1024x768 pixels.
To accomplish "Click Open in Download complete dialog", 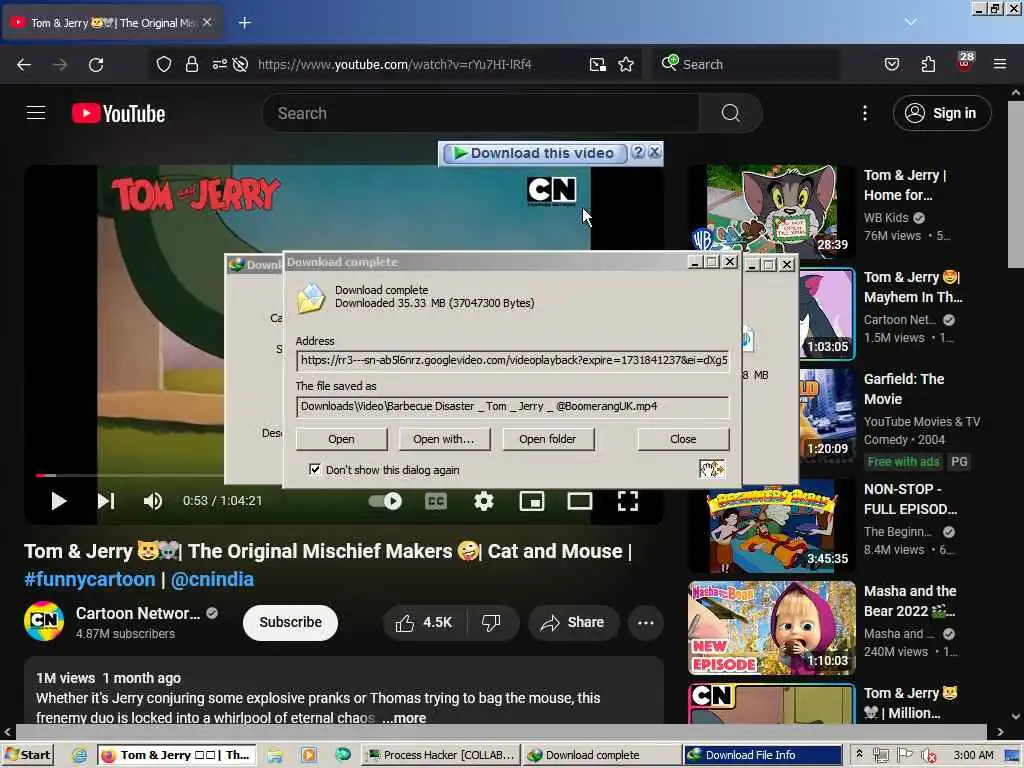I will pyautogui.click(x=342, y=439).
